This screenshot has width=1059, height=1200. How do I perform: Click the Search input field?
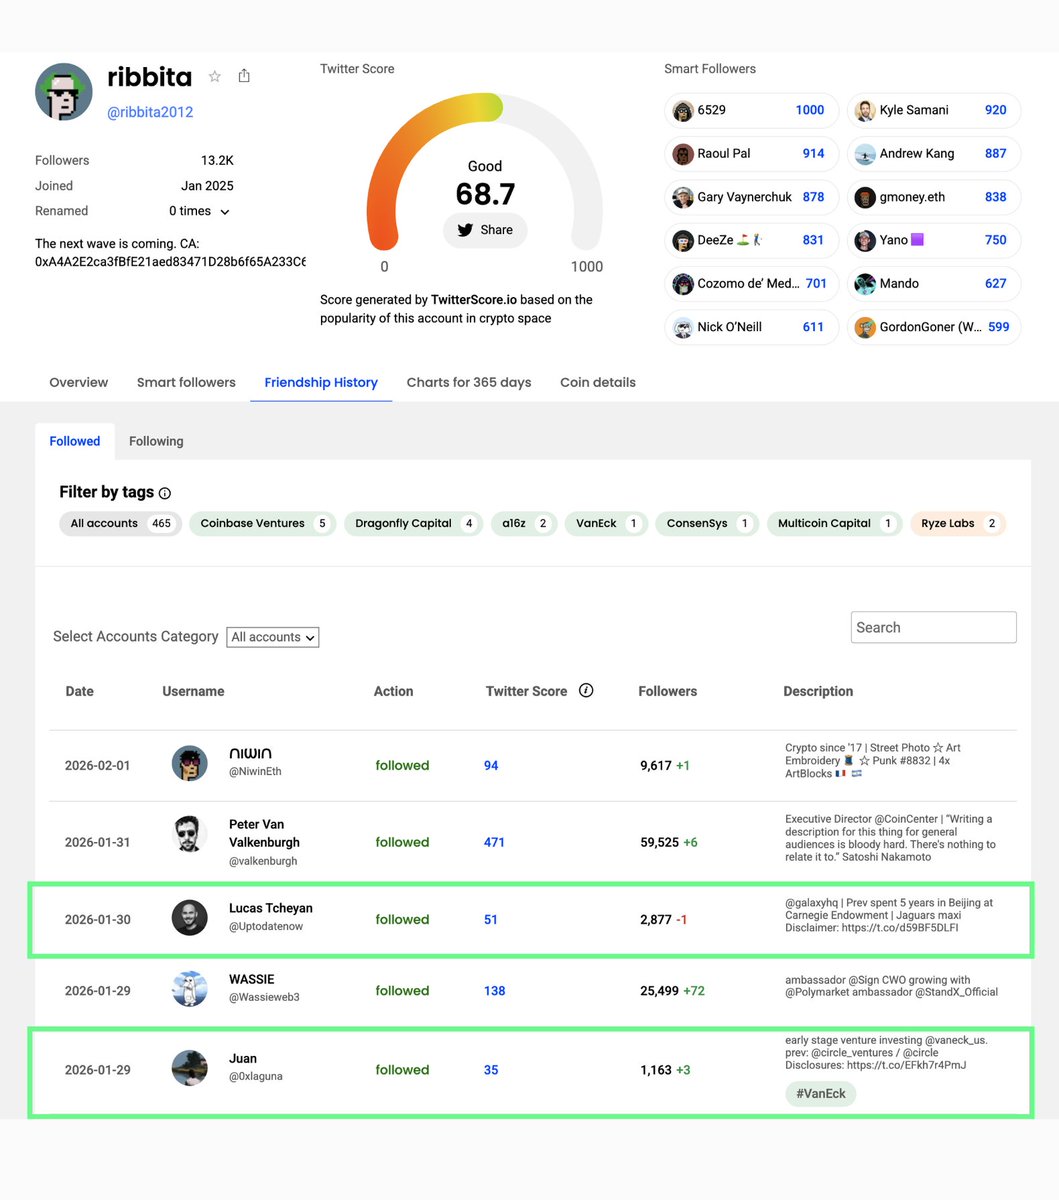coord(934,627)
